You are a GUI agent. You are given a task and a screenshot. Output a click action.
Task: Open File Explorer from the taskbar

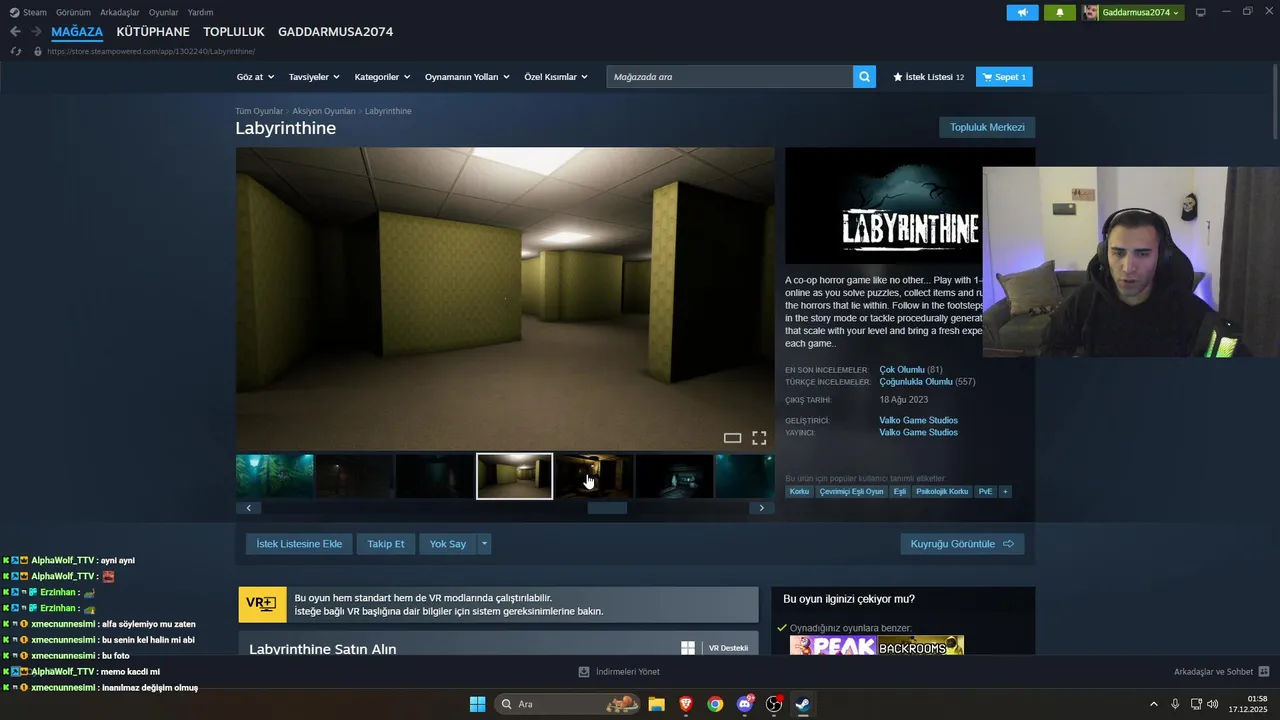pos(656,704)
